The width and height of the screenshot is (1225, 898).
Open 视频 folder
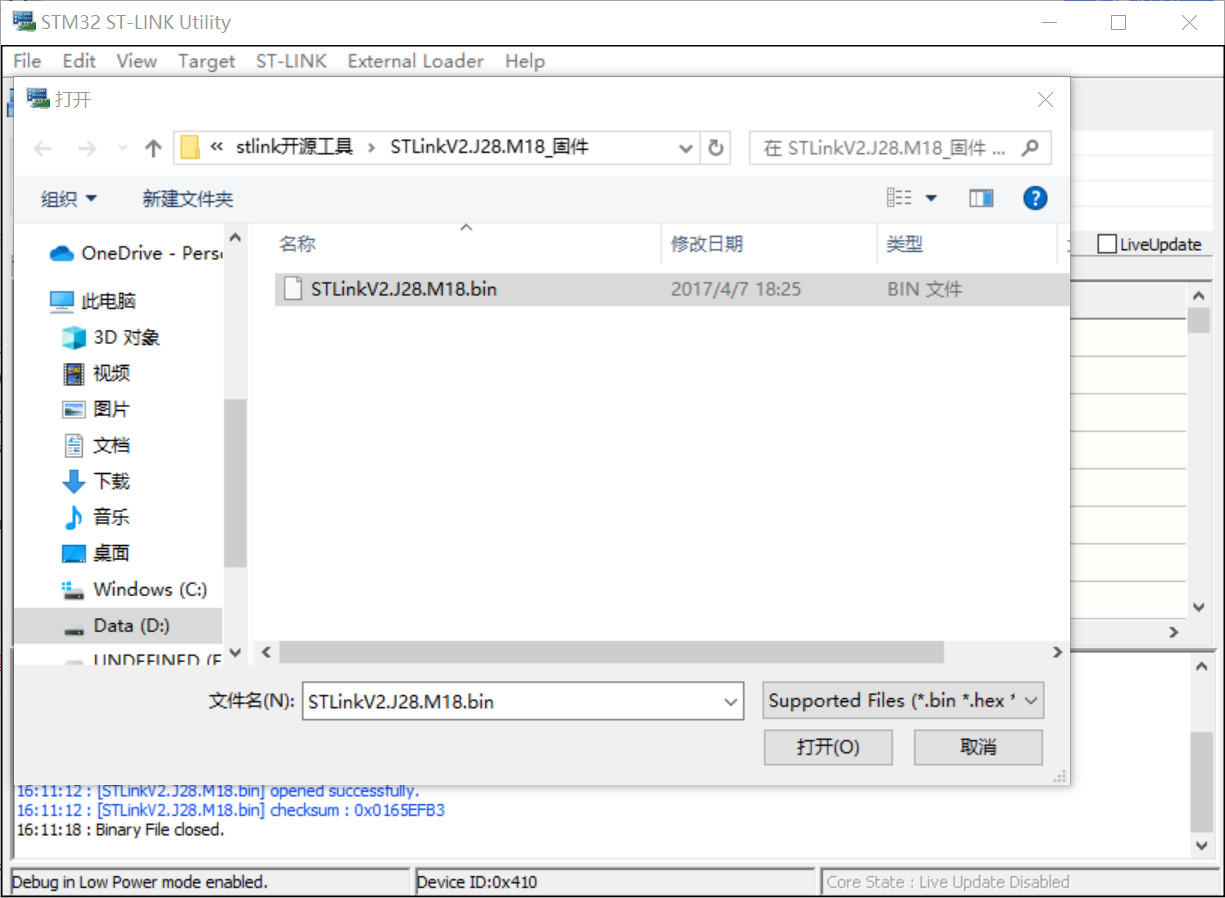pos(96,373)
